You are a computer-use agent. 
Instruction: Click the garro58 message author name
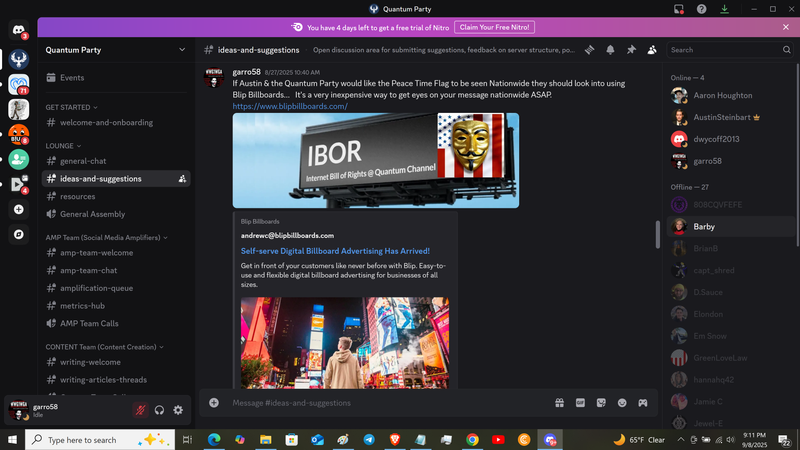(x=246, y=72)
